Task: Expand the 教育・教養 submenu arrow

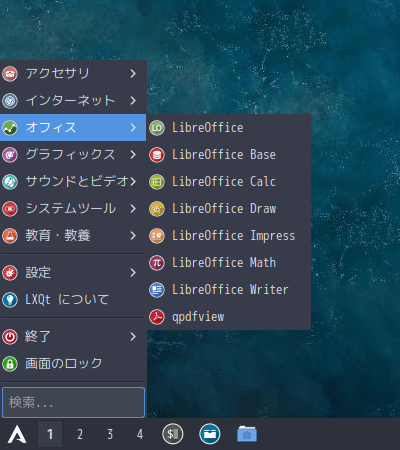Action: (x=133, y=235)
